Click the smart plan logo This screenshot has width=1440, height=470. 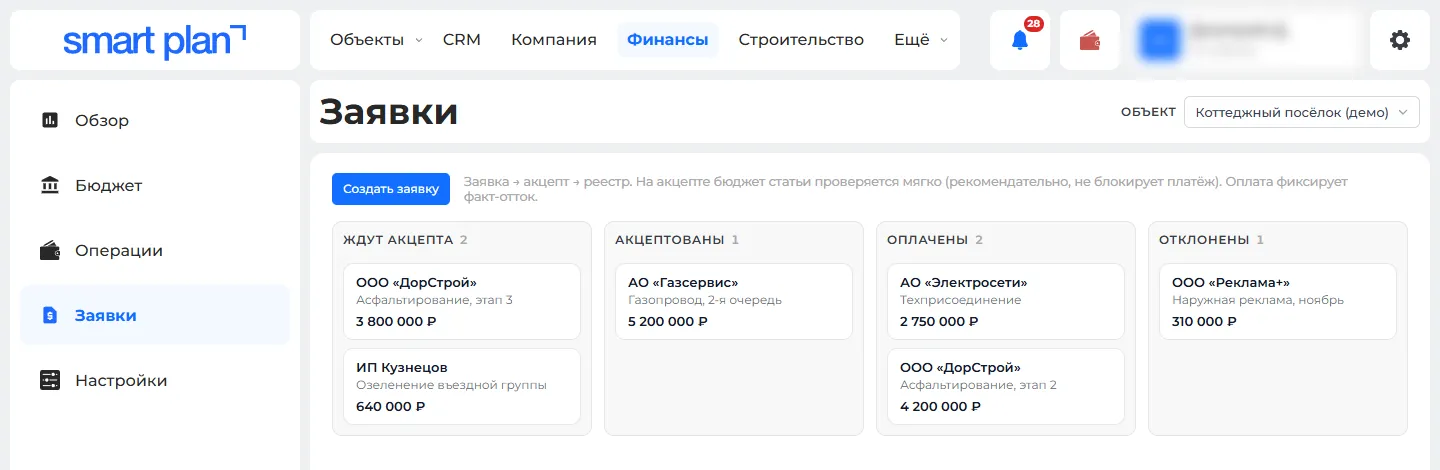coord(155,40)
